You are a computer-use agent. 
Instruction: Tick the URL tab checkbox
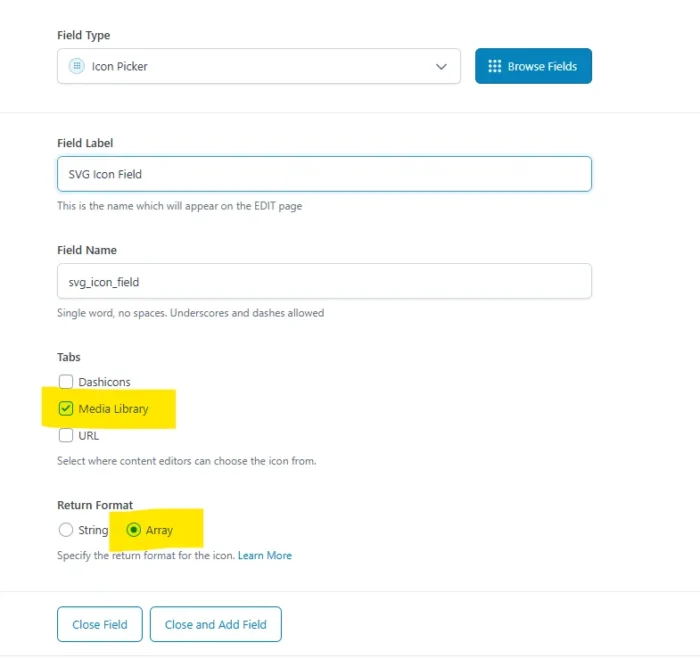click(66, 435)
